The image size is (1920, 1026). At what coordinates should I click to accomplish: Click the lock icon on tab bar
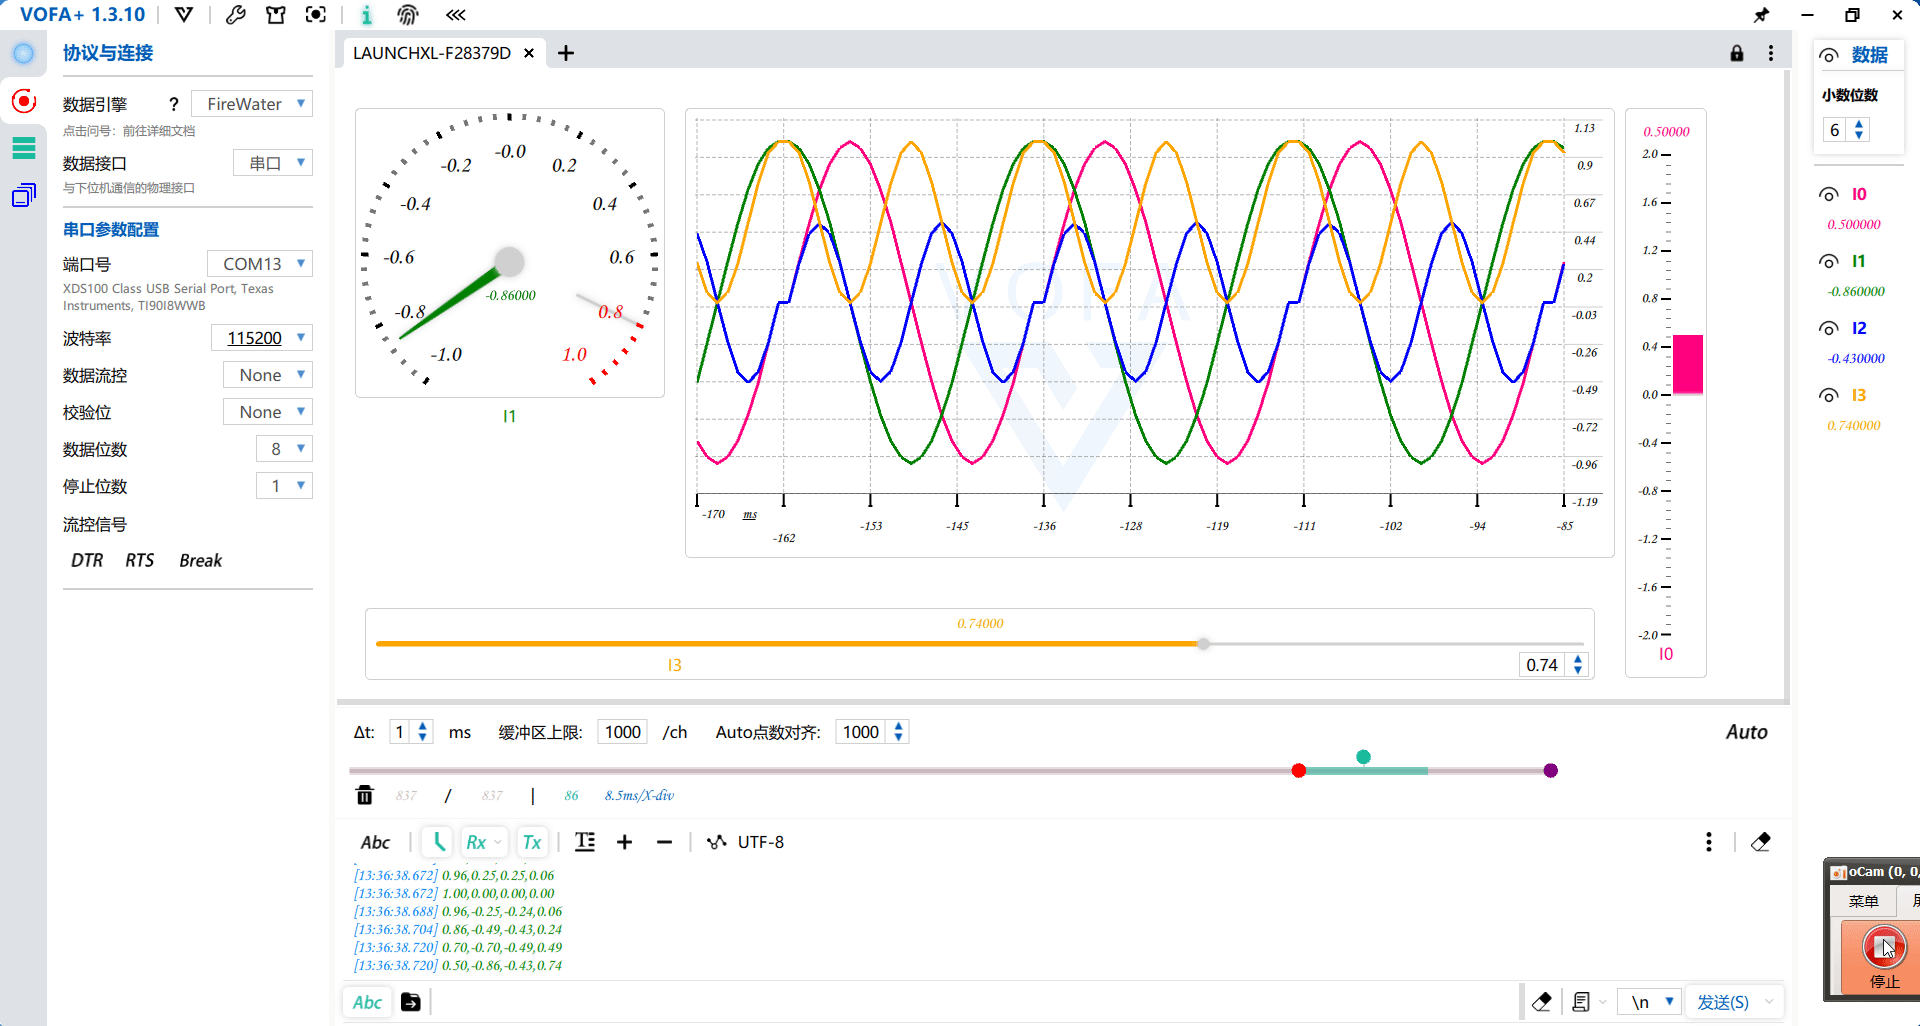click(x=1737, y=53)
